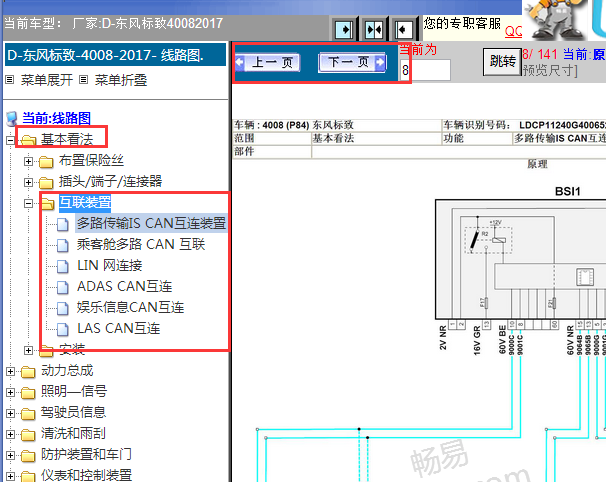The height and width of the screenshot is (482, 606).
Task: Click the collapse-both-panels arrows icon
Action: (374, 29)
